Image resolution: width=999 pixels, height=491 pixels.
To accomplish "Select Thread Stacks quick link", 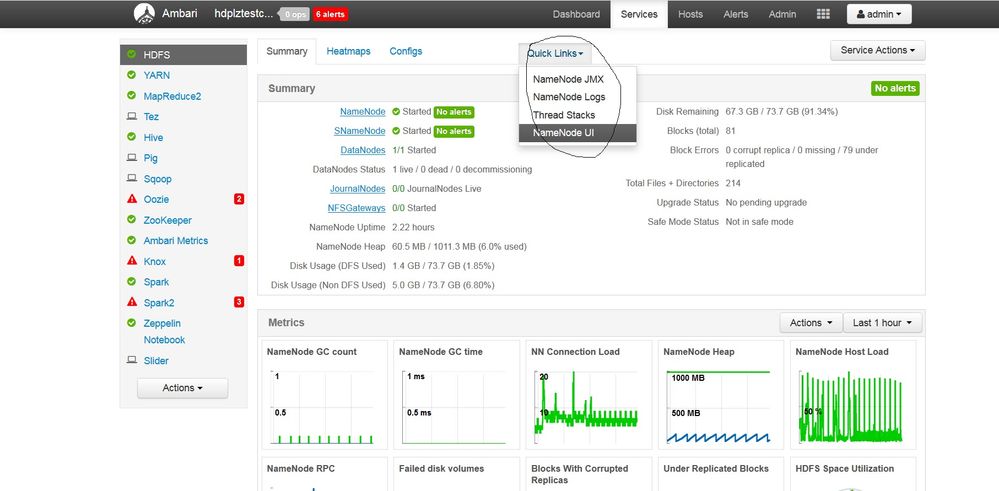I will [x=577, y=115].
